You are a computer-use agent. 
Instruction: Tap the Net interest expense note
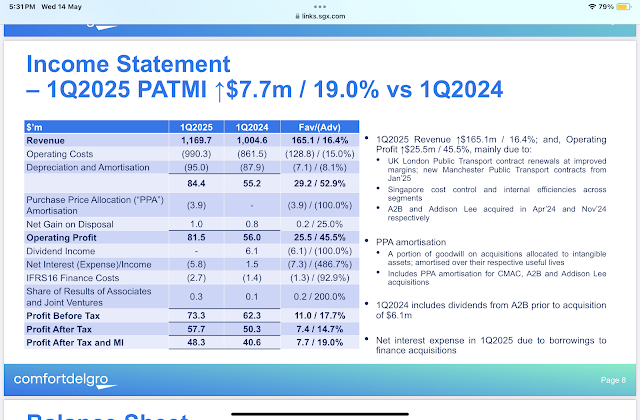tap(491, 345)
